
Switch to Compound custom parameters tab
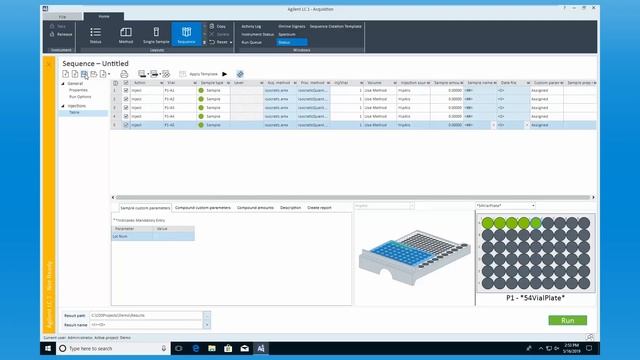pyautogui.click(x=203, y=208)
